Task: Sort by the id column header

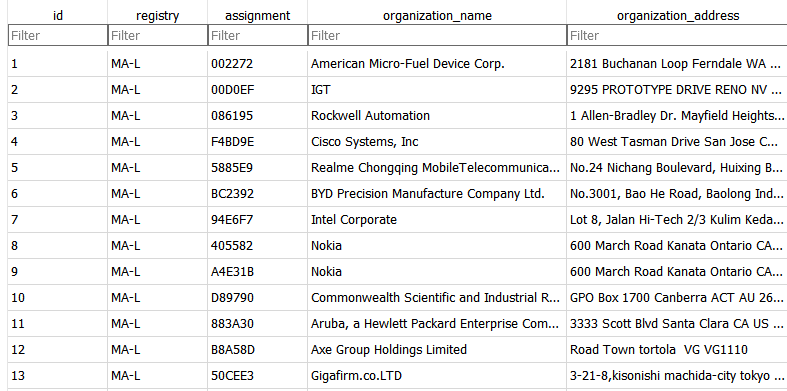Action: (x=58, y=15)
